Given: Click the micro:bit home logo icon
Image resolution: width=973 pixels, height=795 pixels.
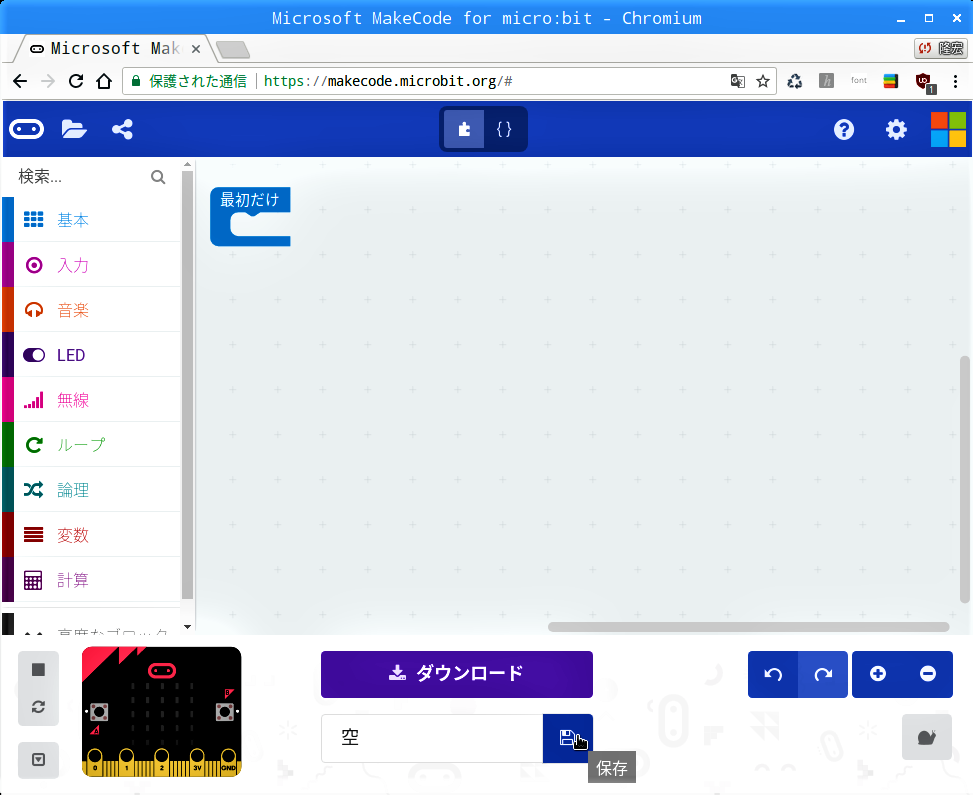Looking at the screenshot, I should [26, 129].
